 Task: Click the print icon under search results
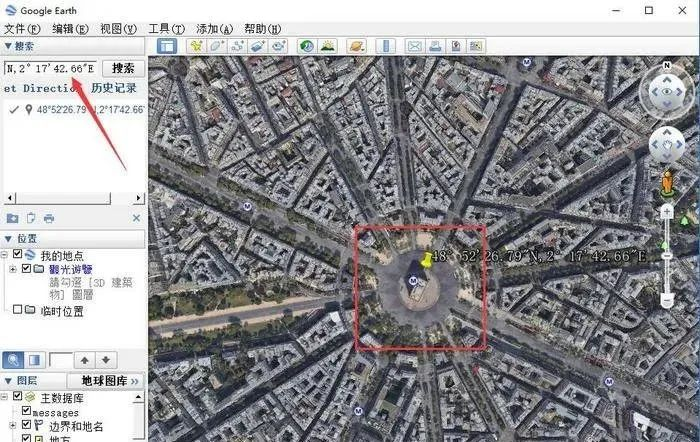point(49,218)
